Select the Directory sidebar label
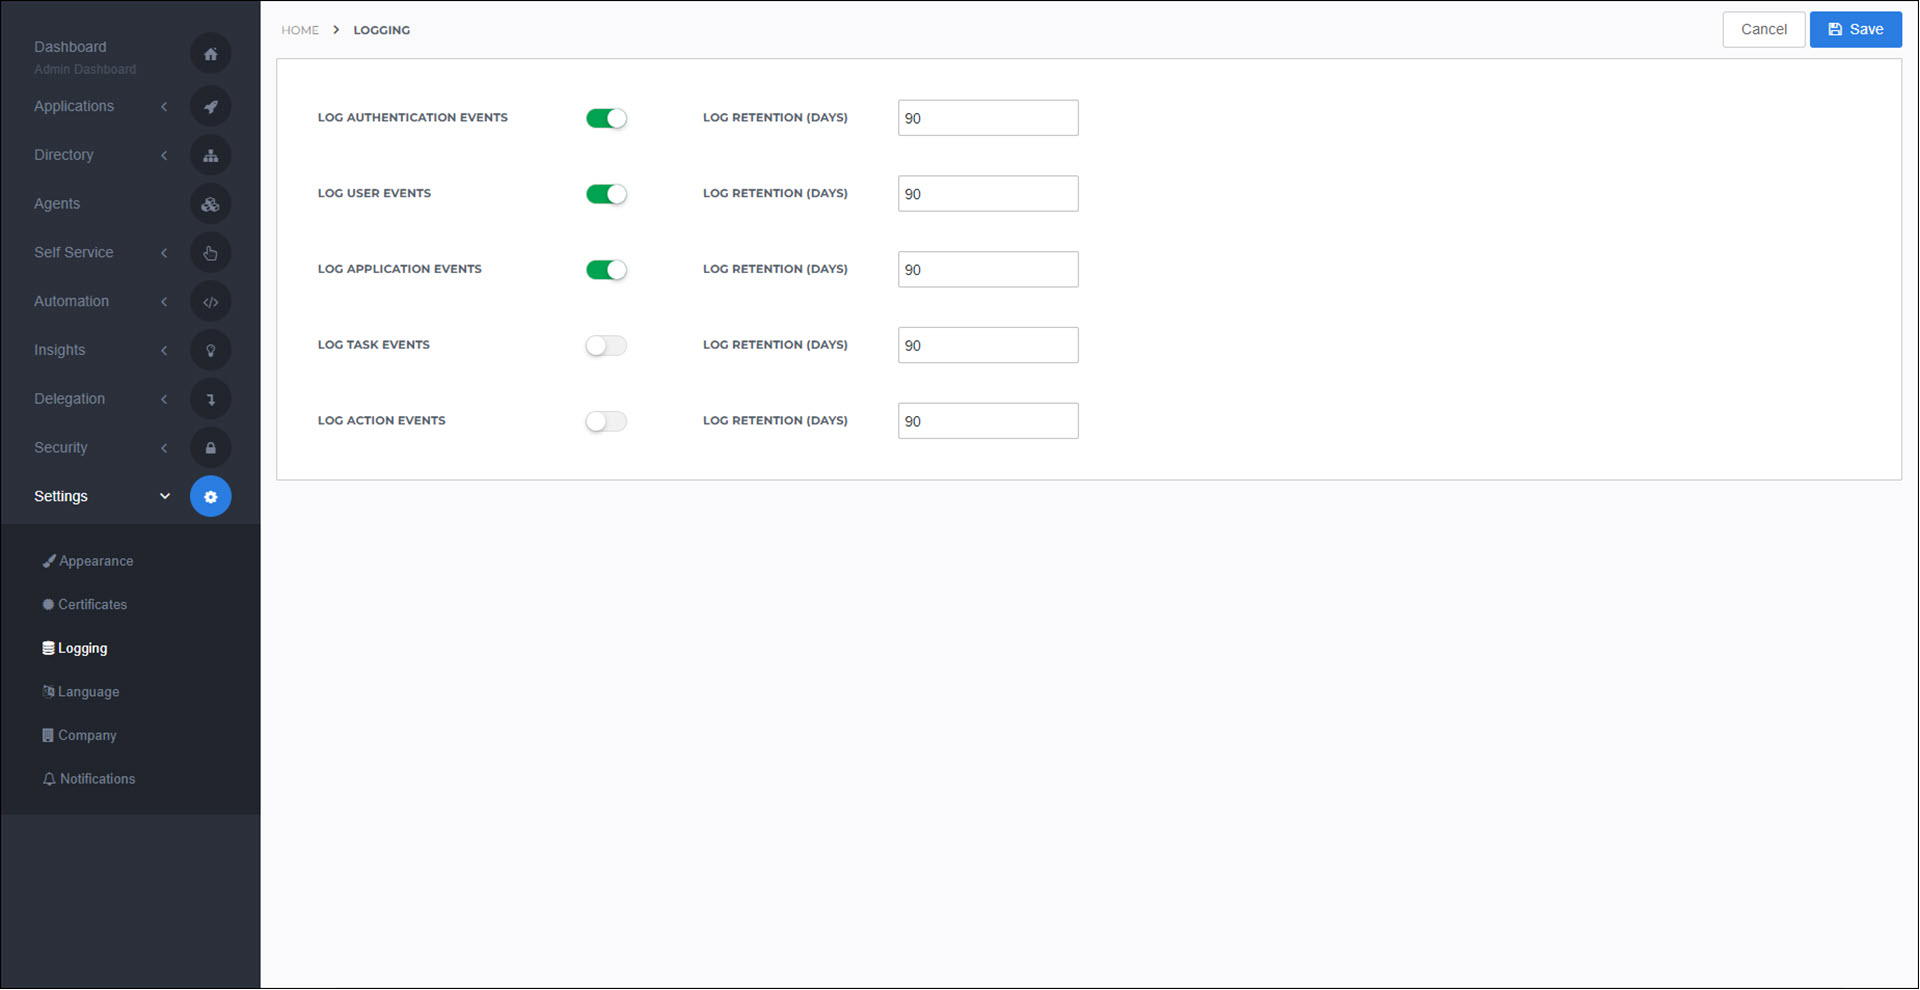Viewport: 1920px width, 990px height. tap(64, 155)
